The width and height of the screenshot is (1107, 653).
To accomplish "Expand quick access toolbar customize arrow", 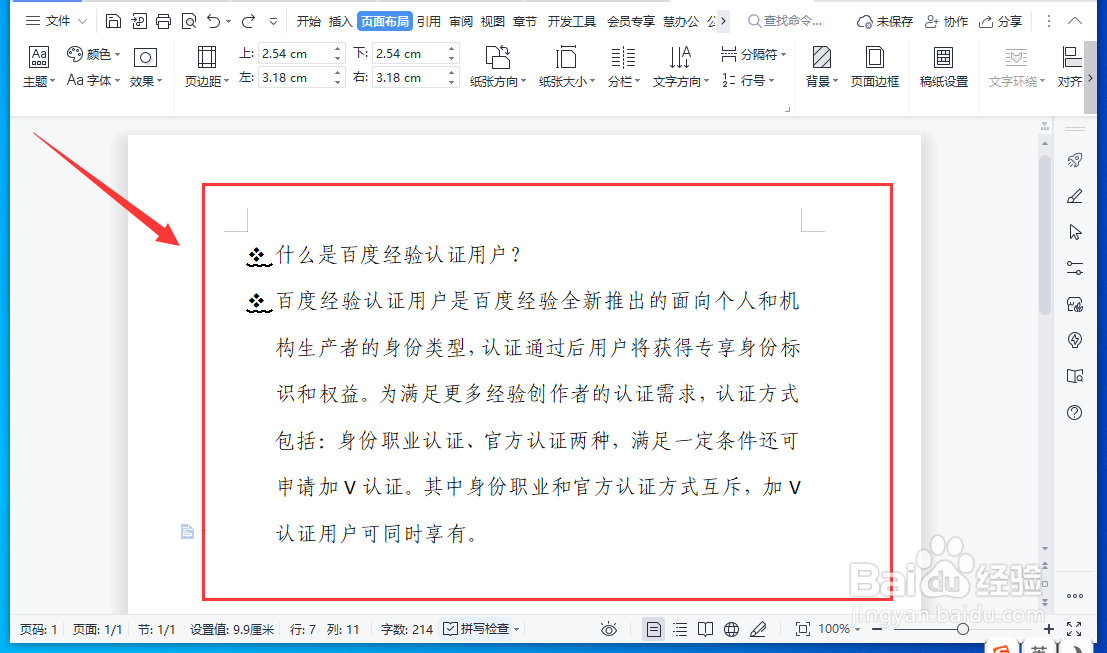I will click(274, 22).
